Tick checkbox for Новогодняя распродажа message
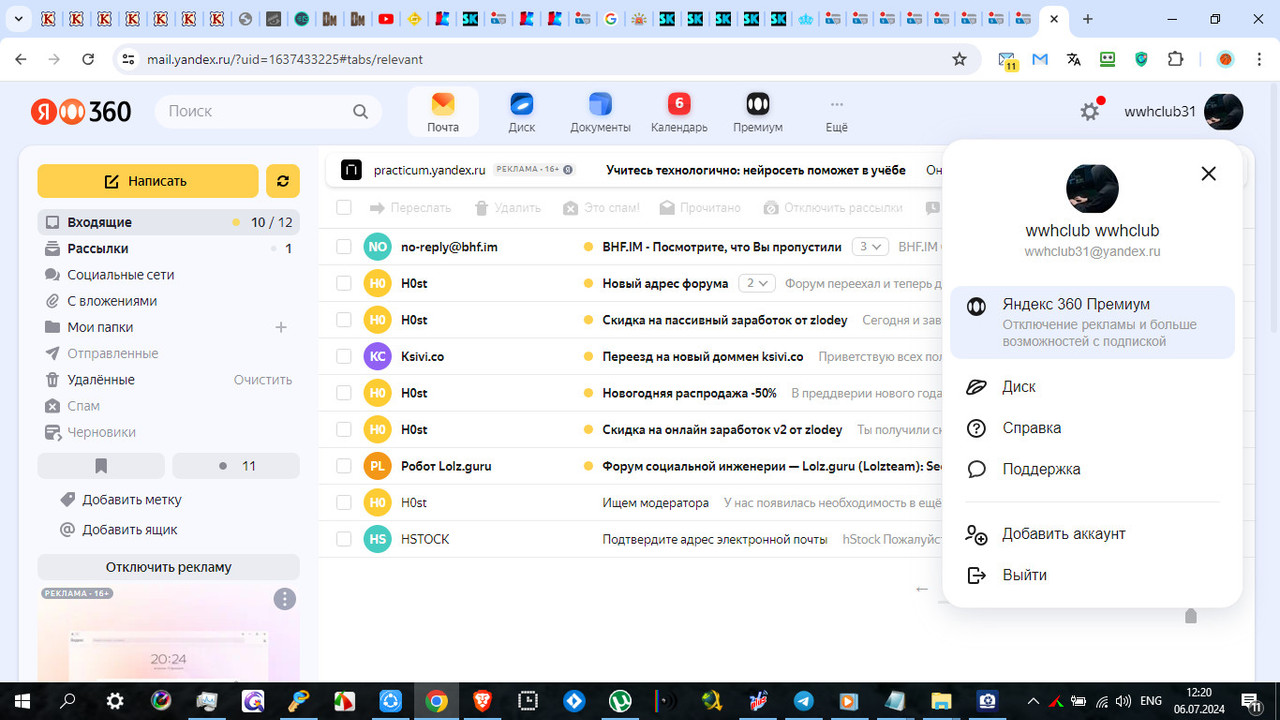Screen dimensions: 1280x720 [344, 393]
